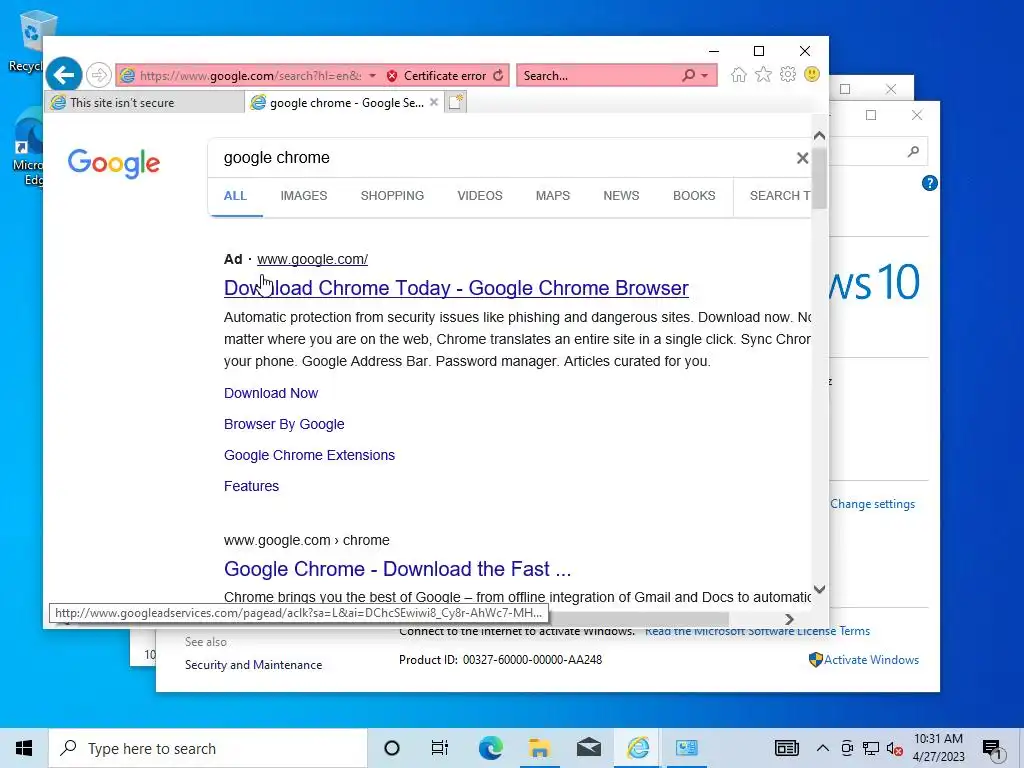Image resolution: width=1024 pixels, height=768 pixels.
Task: Click the www.google.com/ ad URL
Action: coord(312,259)
